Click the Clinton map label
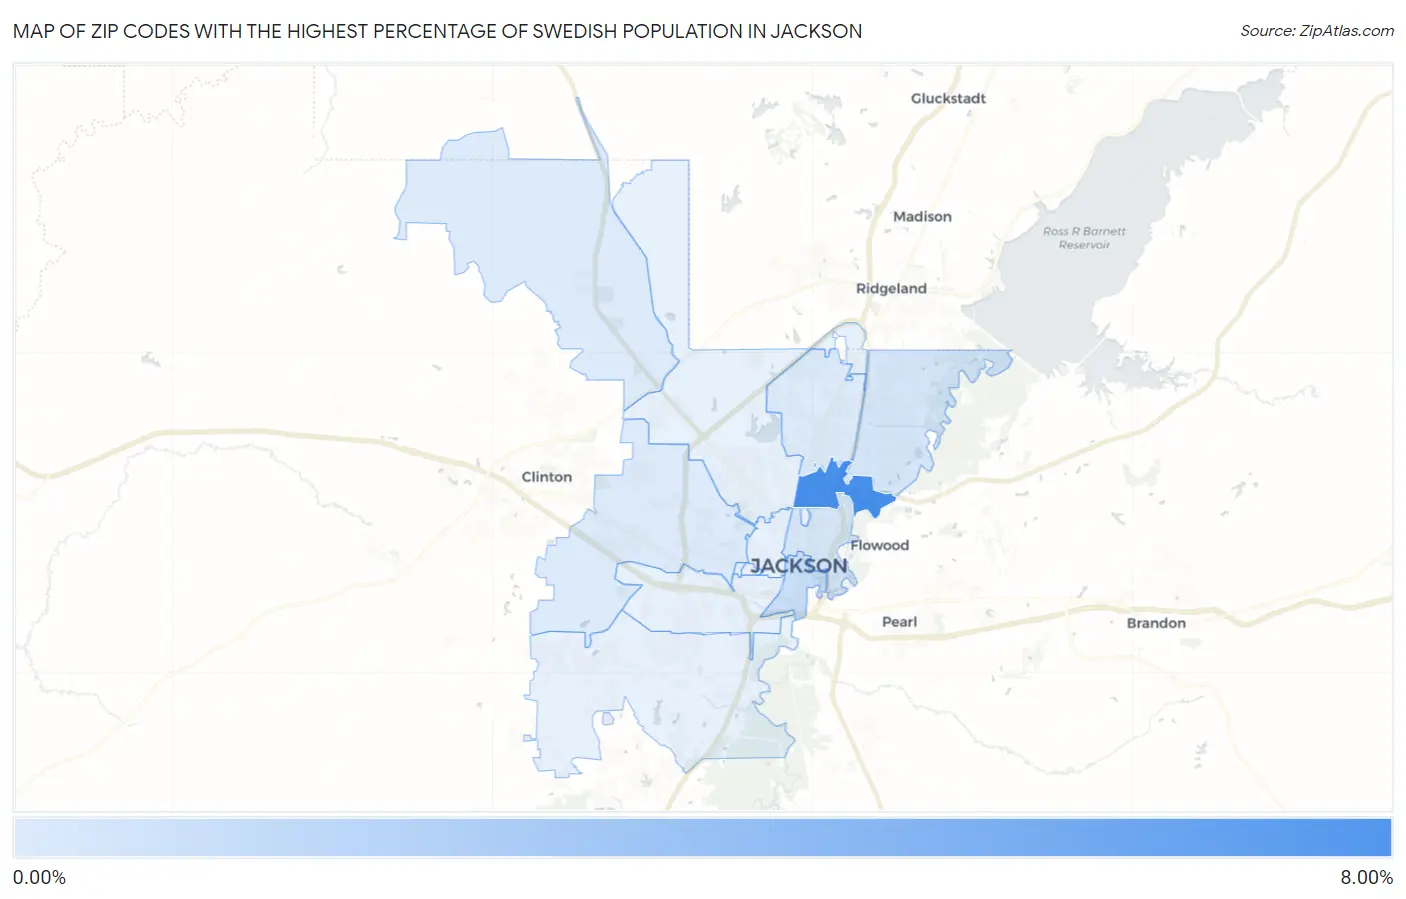 (x=547, y=477)
